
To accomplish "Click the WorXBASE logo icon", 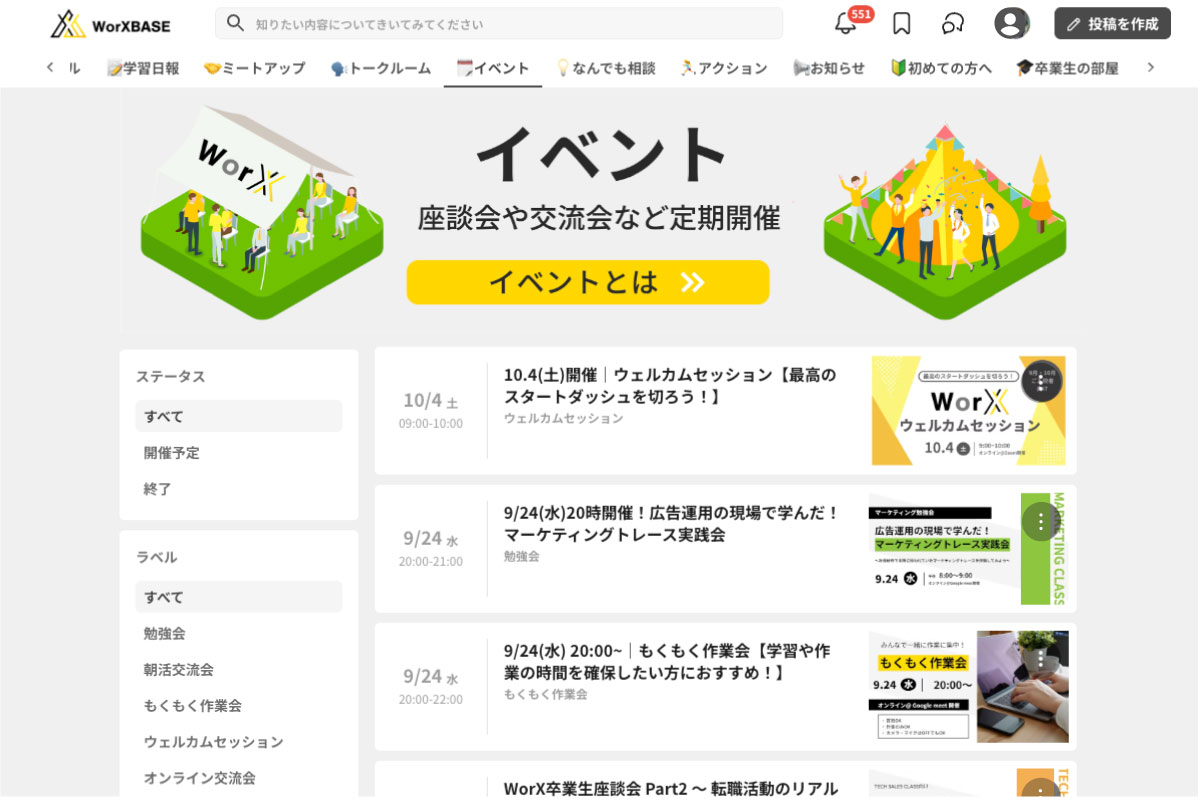I will click(x=68, y=24).
